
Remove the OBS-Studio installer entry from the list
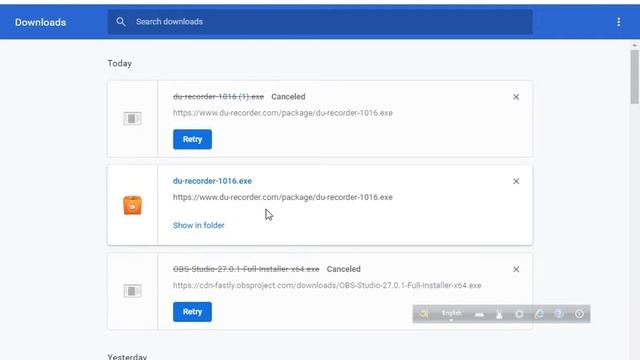516,269
